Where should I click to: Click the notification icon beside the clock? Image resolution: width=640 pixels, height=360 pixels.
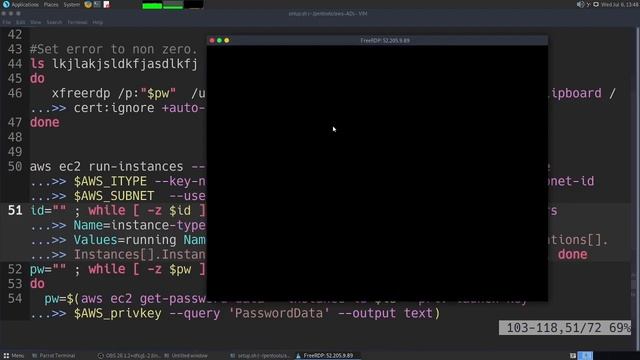(596, 4)
